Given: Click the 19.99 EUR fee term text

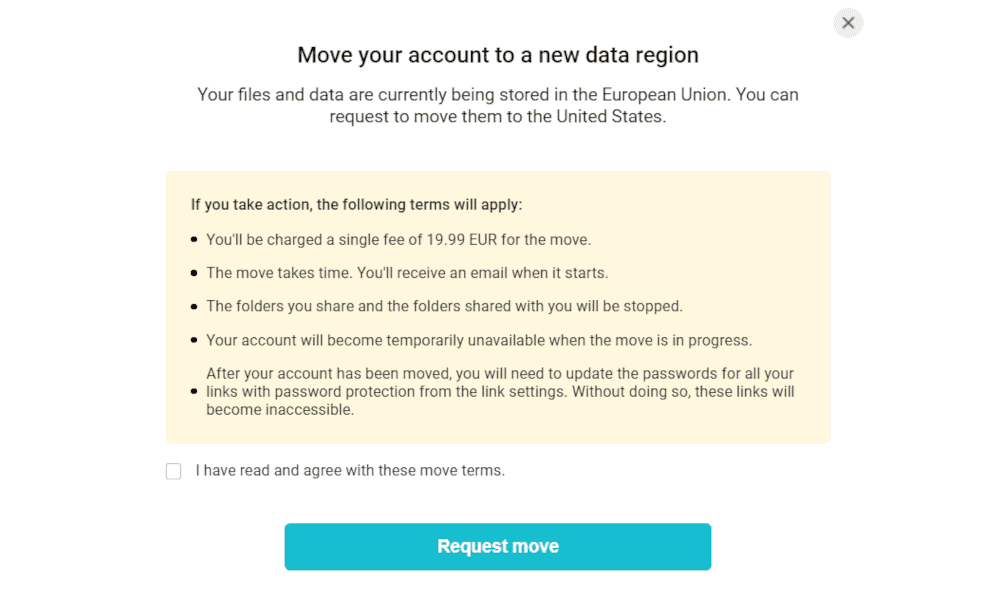Looking at the screenshot, I should (399, 240).
